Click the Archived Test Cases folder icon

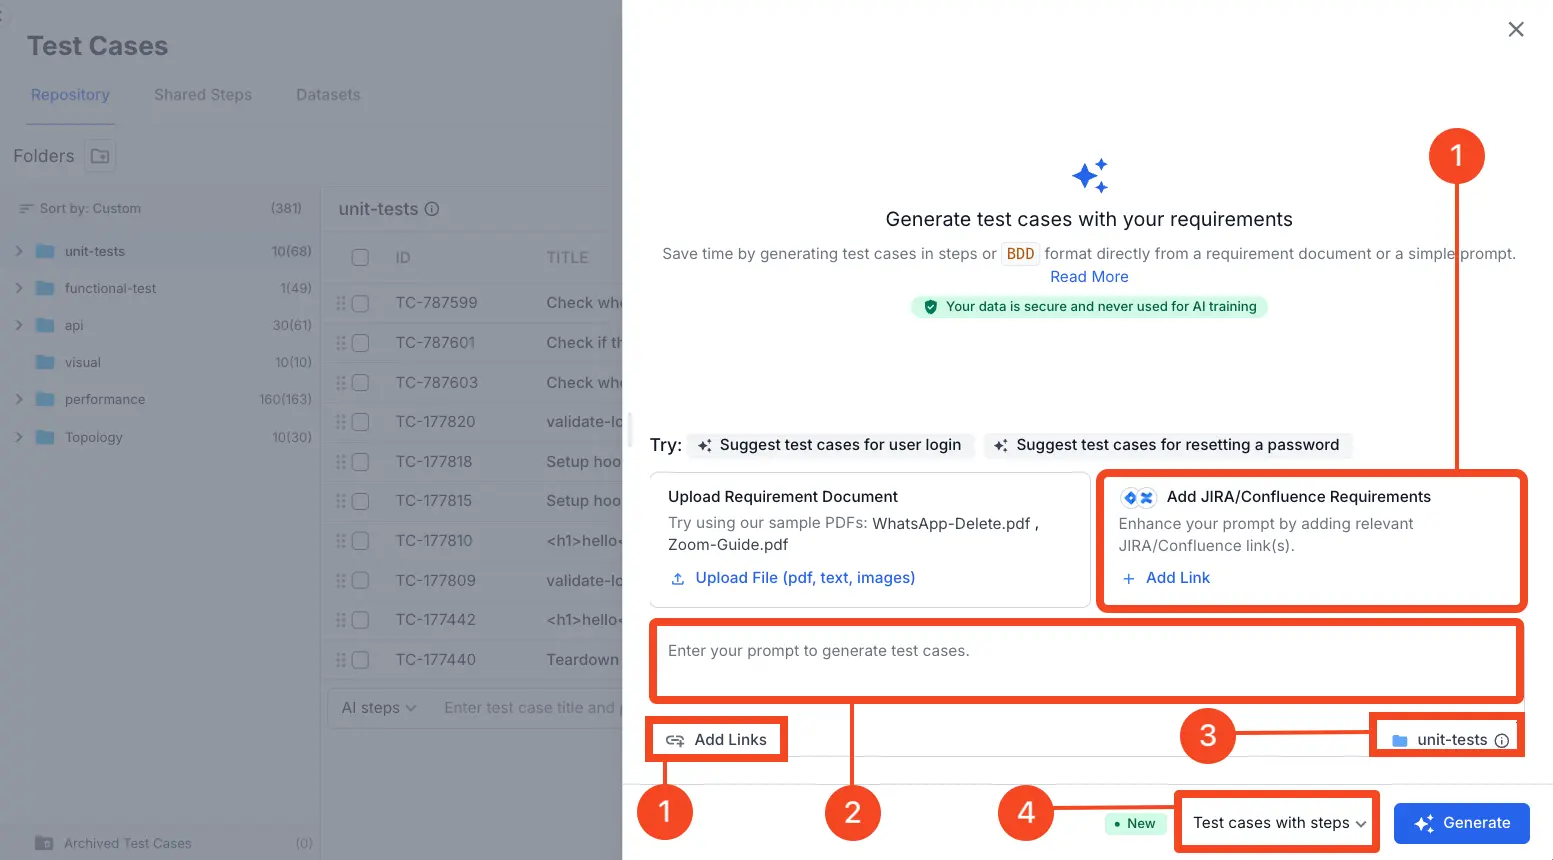tap(44, 843)
